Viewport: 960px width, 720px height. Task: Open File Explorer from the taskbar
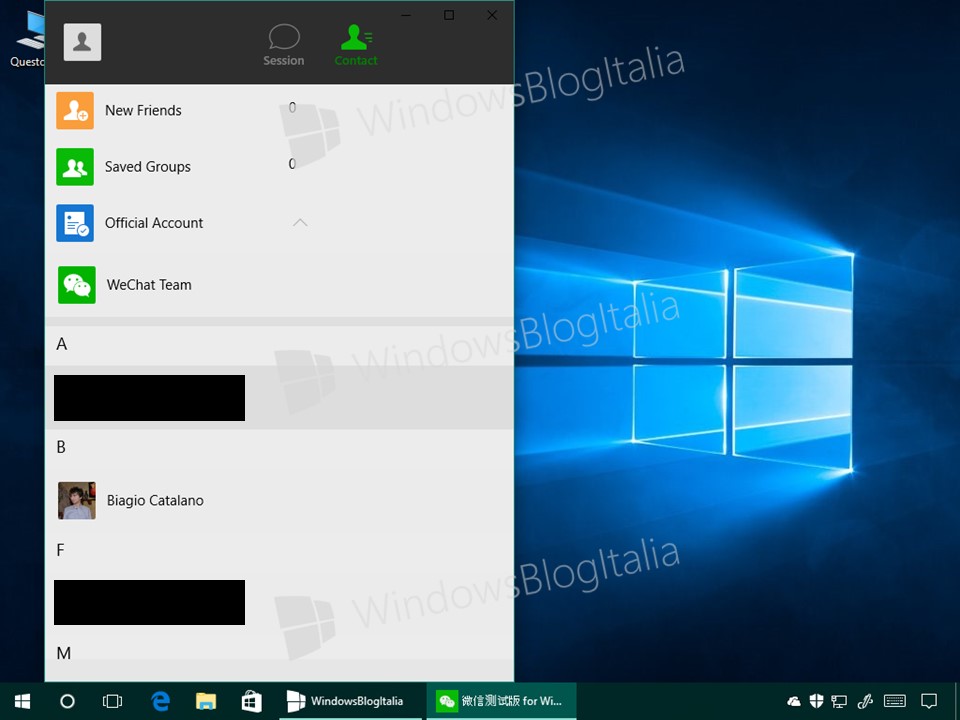[206, 701]
